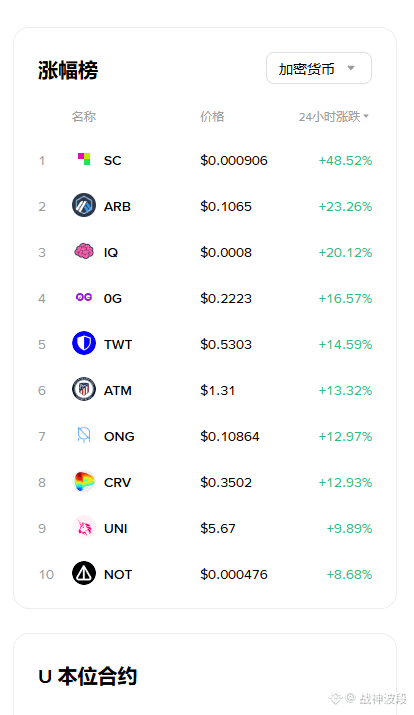Click the CRV rainbow Curve icon

tap(84, 482)
